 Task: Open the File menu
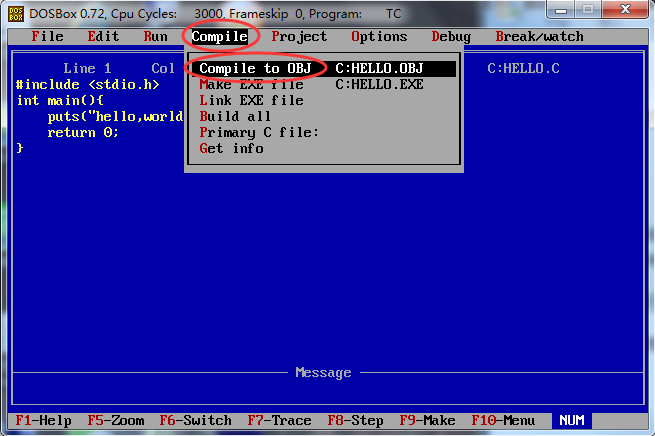pos(47,37)
